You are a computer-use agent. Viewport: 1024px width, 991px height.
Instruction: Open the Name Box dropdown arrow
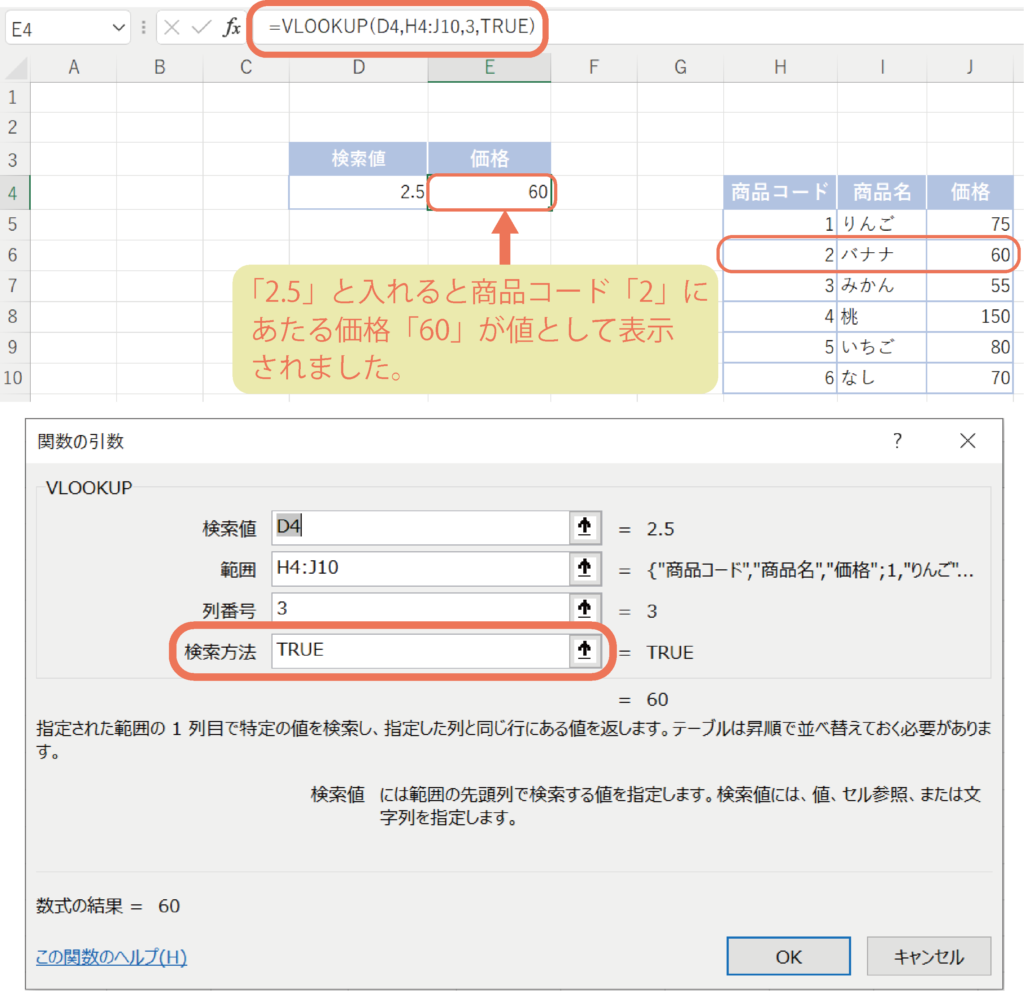pos(120,29)
